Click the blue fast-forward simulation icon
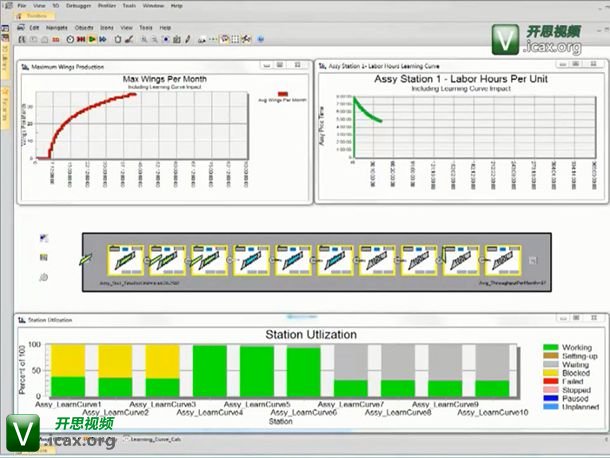The height and width of the screenshot is (458, 610). pyautogui.click(x=103, y=39)
